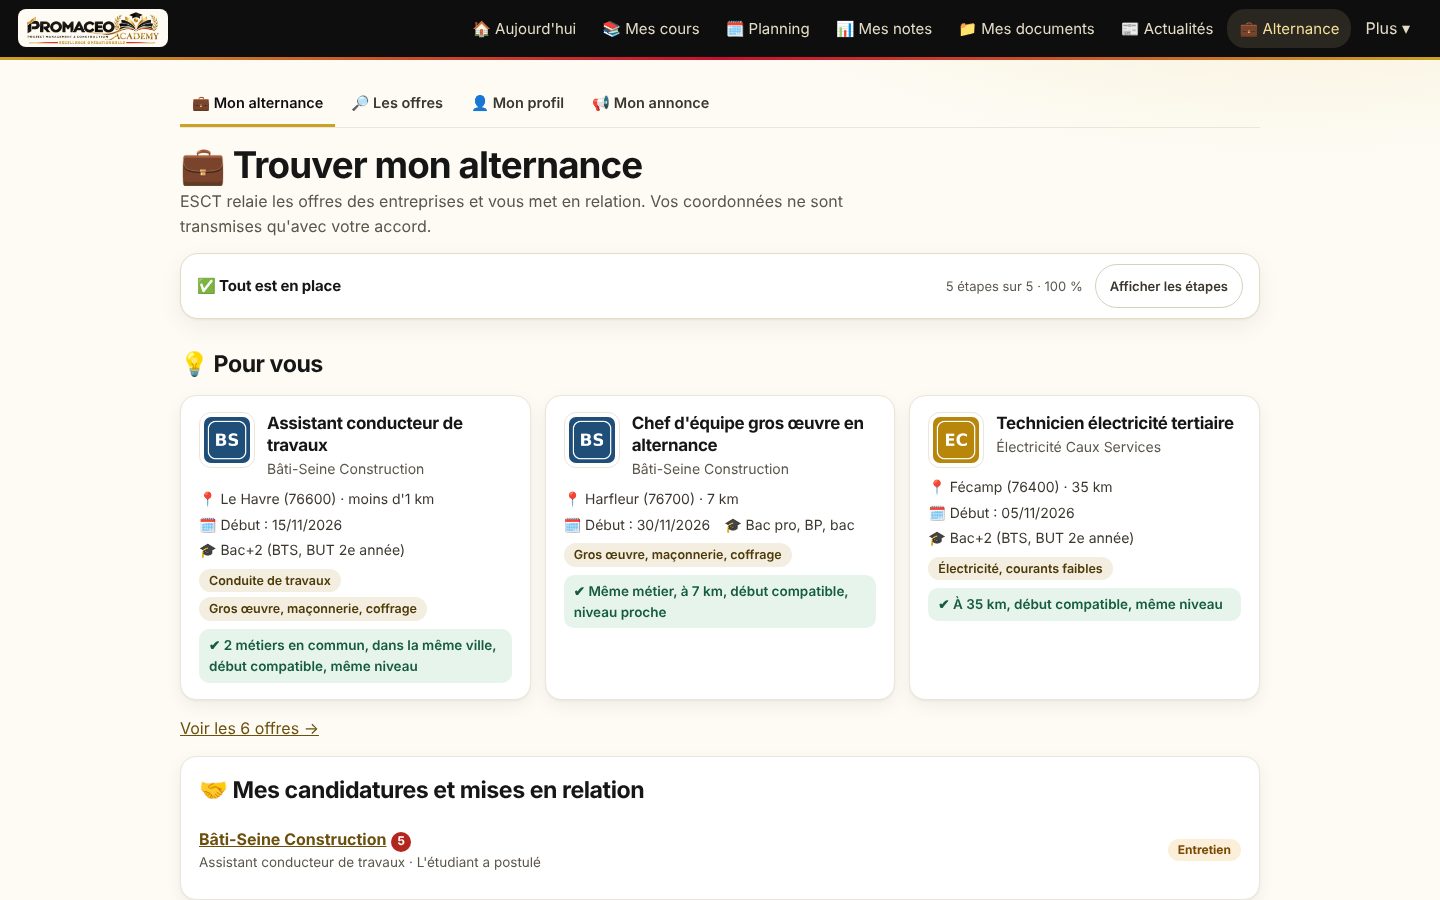The image size is (1440, 900).
Task: Open the Assistant conducteur de travaux offer
Action: tap(365, 434)
